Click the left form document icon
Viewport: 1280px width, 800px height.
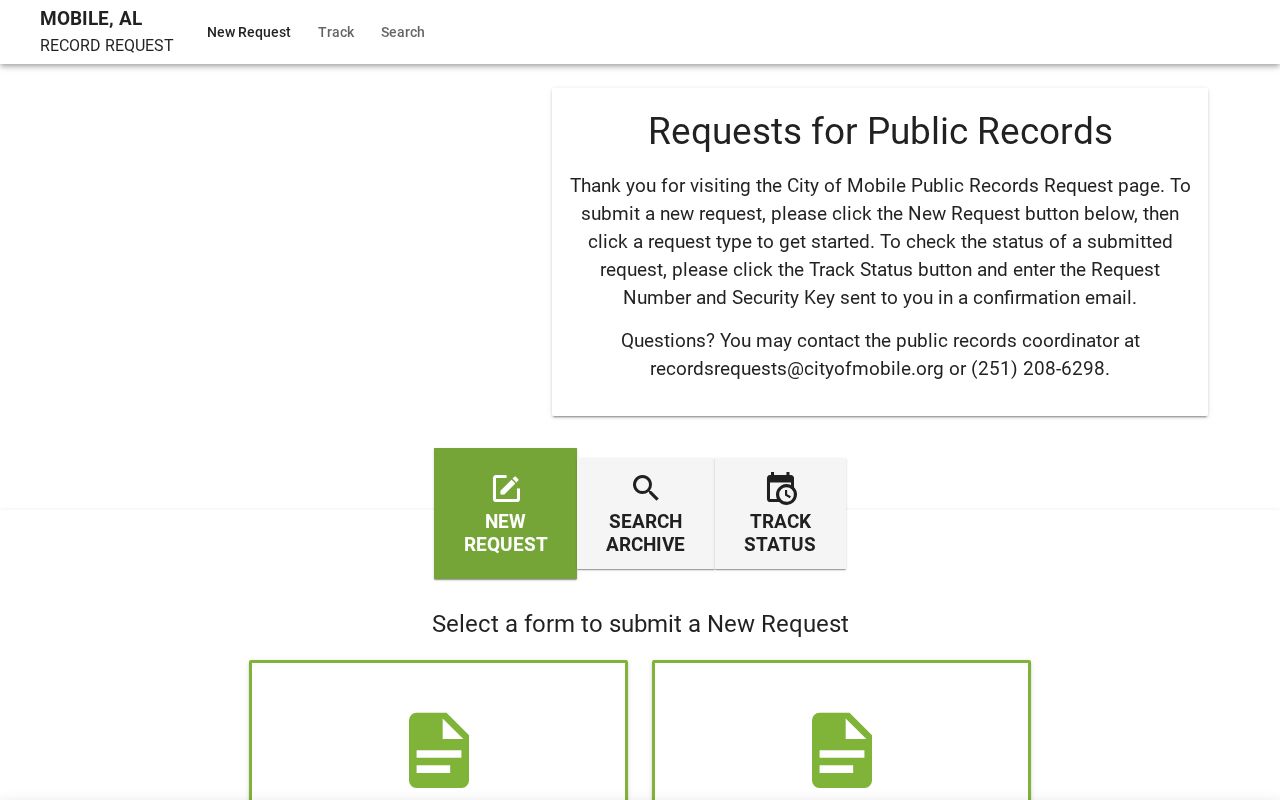(439, 750)
